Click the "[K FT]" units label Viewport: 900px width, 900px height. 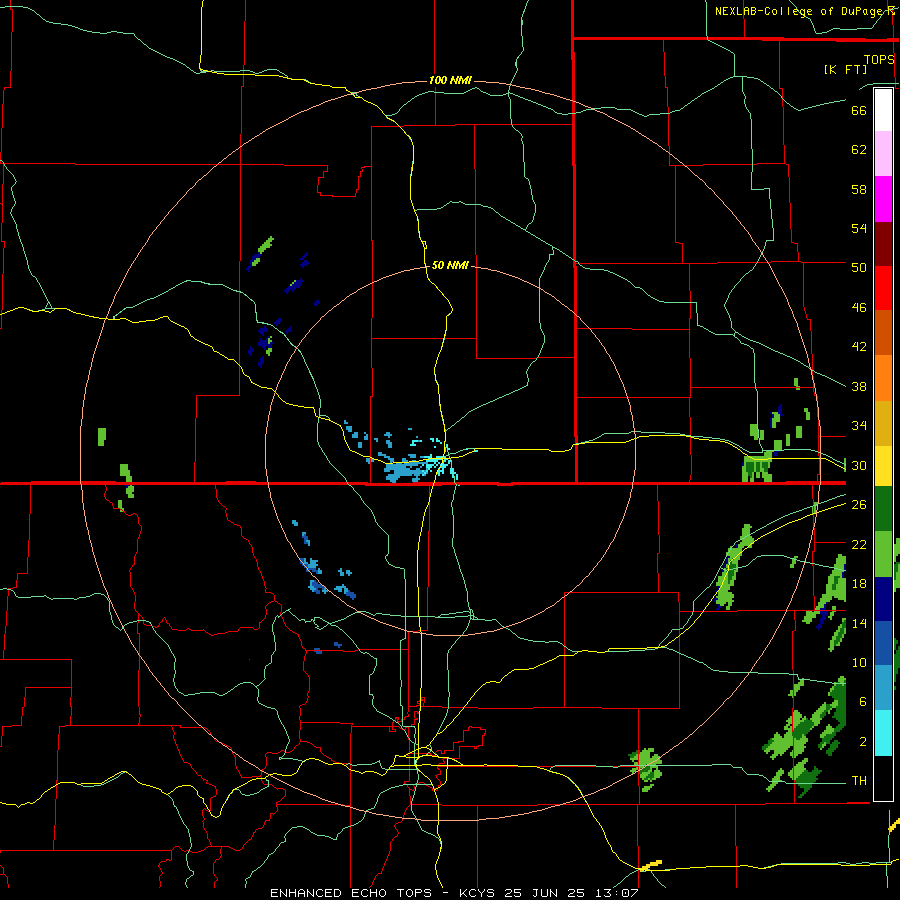[845, 69]
